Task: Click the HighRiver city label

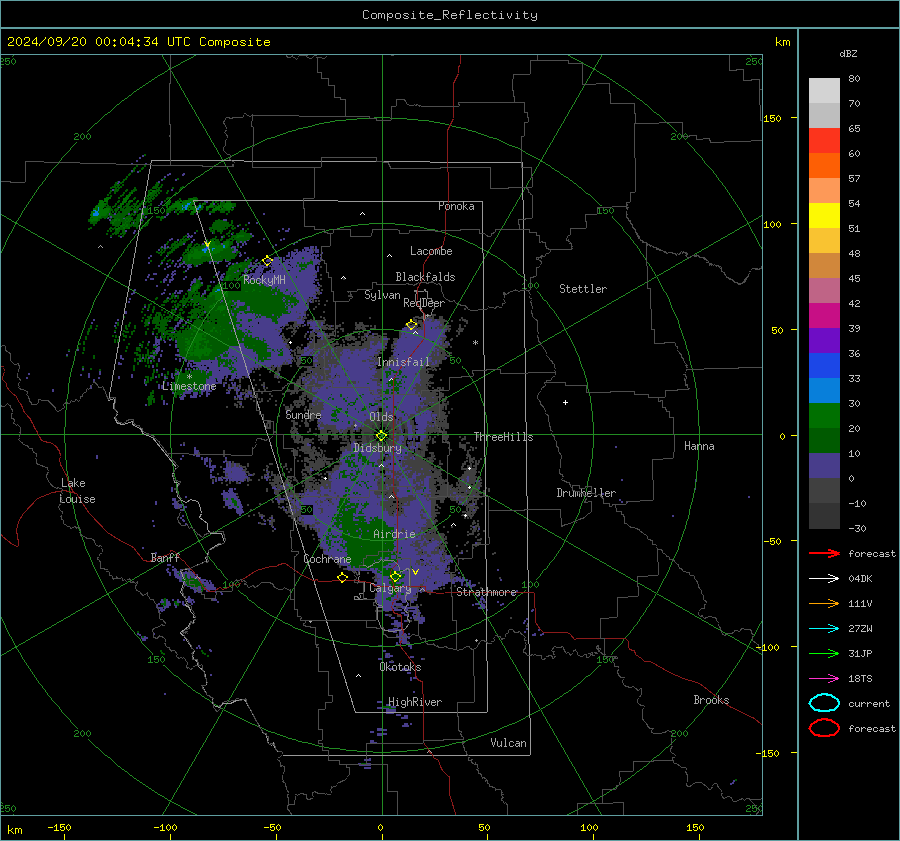Action: click(x=415, y=702)
